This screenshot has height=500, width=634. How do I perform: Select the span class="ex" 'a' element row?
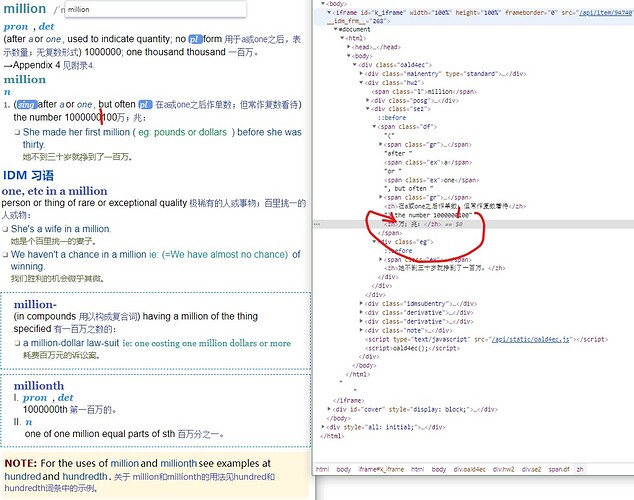(428, 162)
